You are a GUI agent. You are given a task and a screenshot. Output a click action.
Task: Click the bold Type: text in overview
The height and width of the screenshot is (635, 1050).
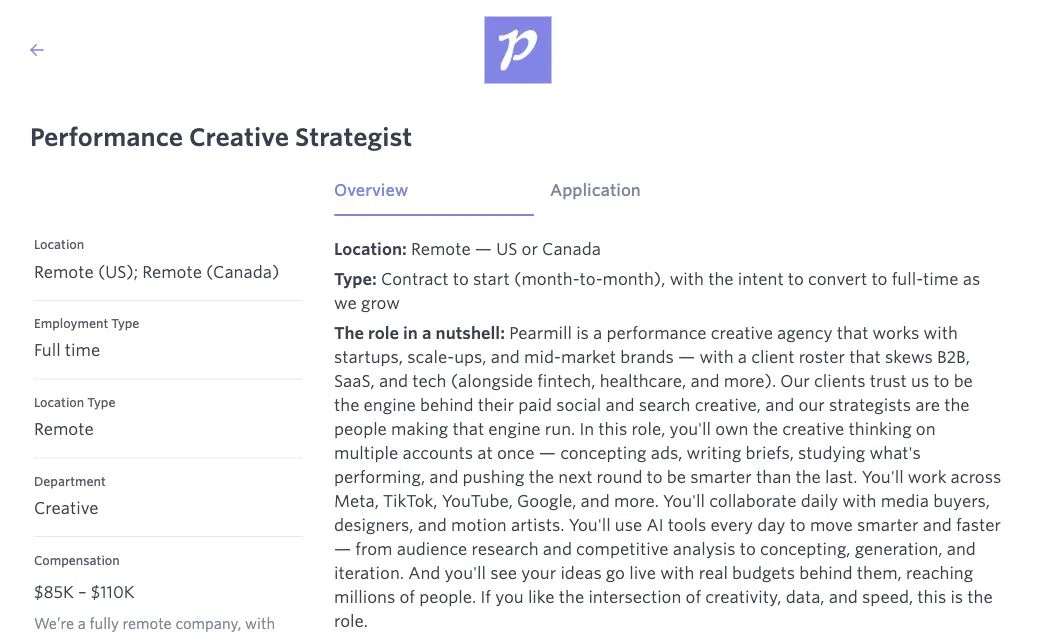[x=355, y=279]
